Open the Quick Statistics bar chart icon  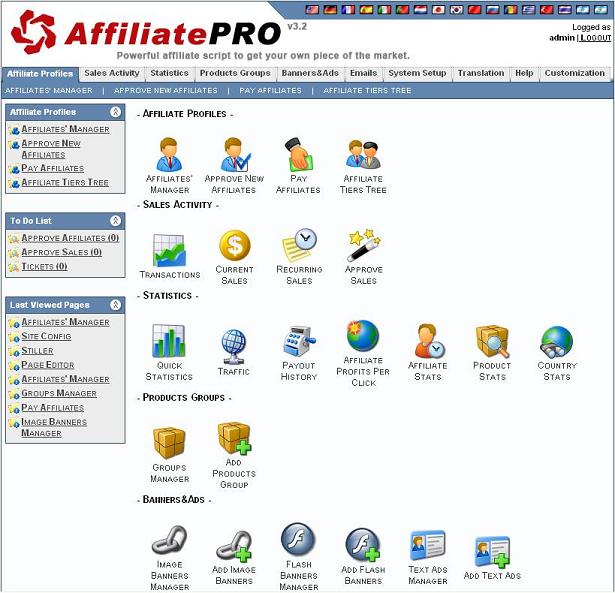click(x=169, y=341)
